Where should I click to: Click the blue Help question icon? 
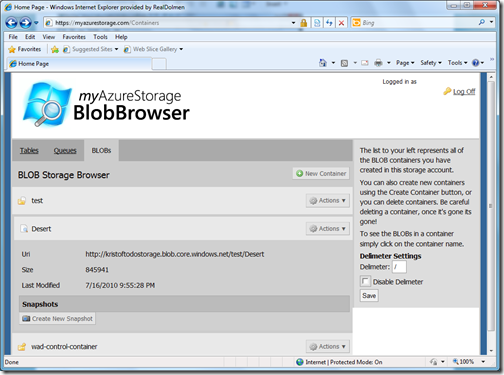[x=476, y=63]
